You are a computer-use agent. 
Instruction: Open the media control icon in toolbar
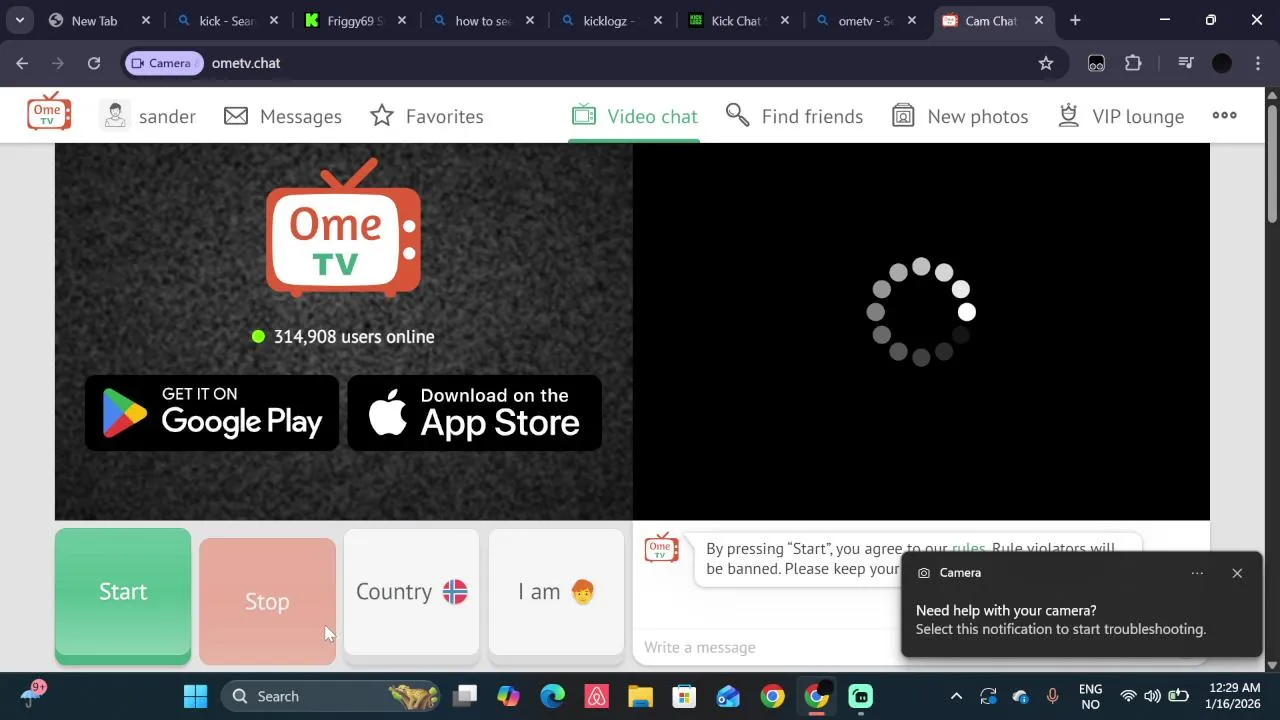coord(1186,63)
